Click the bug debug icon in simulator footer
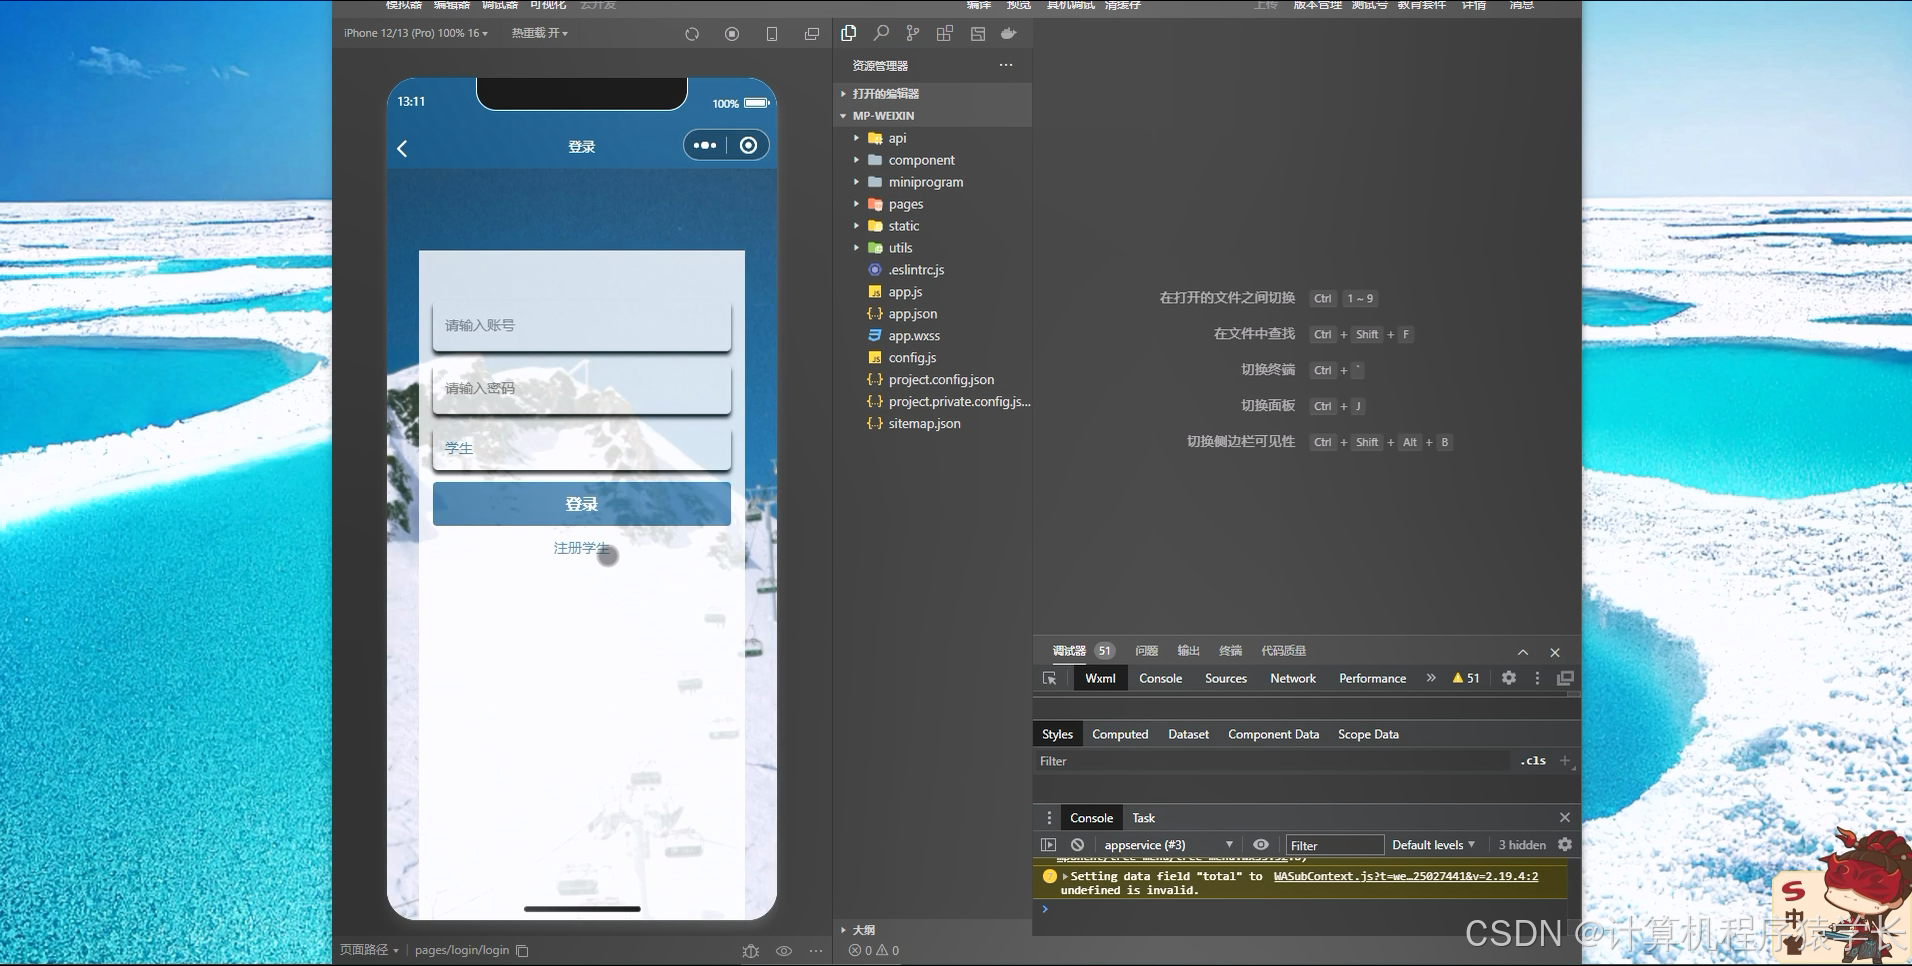Screen dimensions: 1912x966 pyautogui.click(x=751, y=951)
